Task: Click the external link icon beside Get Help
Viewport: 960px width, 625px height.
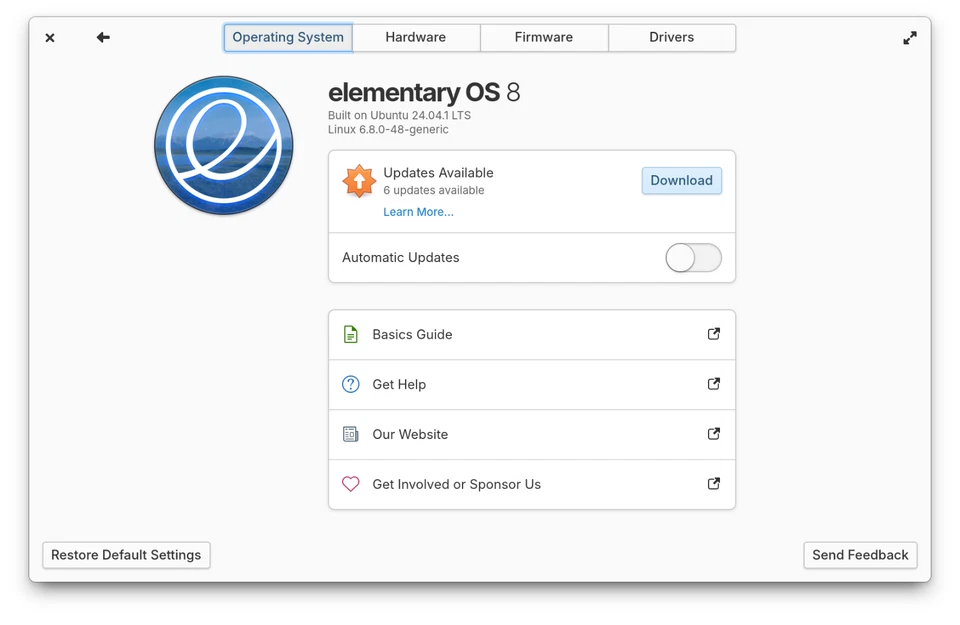Action: click(714, 384)
